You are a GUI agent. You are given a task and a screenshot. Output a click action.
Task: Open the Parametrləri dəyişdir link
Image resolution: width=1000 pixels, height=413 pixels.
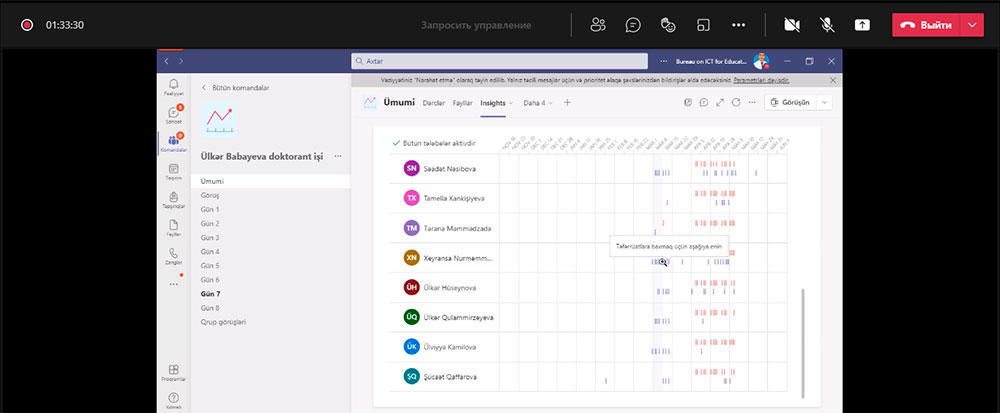[761, 80]
